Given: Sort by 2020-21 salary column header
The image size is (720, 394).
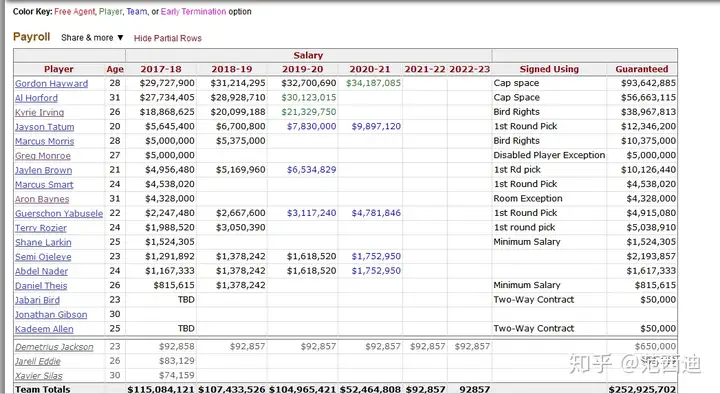Looking at the screenshot, I should [370, 69].
